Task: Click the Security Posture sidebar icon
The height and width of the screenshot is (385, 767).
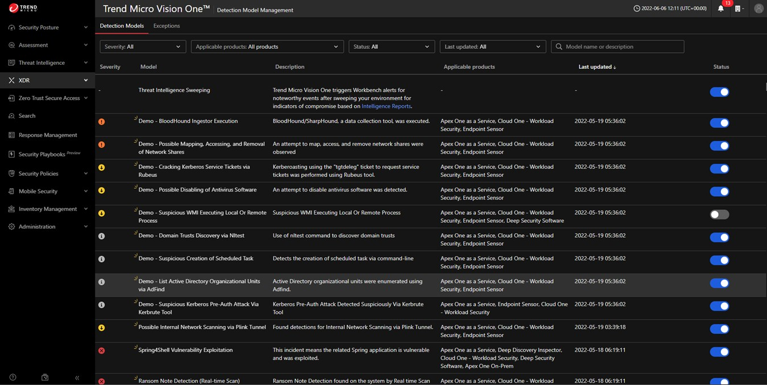Action: [x=11, y=27]
